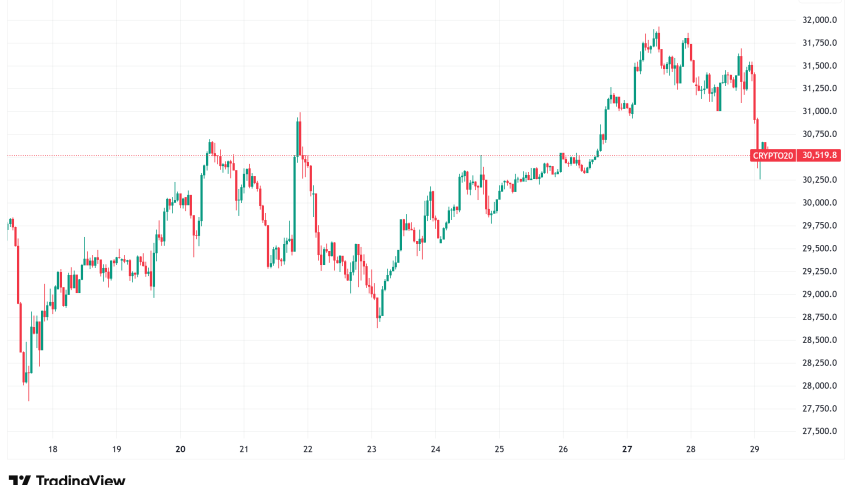Select the bold 27 date marker
The width and height of the screenshot is (852, 485).
(x=627, y=450)
